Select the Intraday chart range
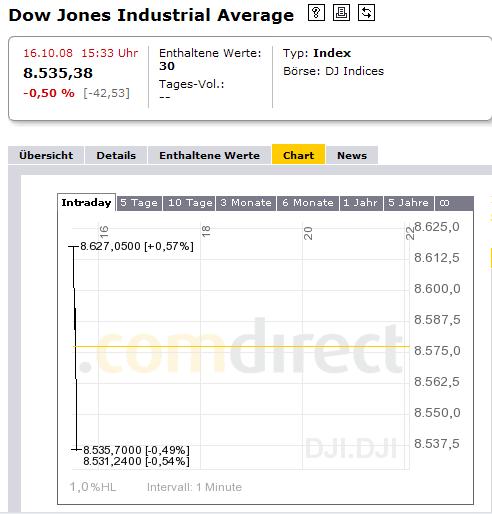Image resolution: width=492 pixels, height=514 pixels. click(86, 202)
